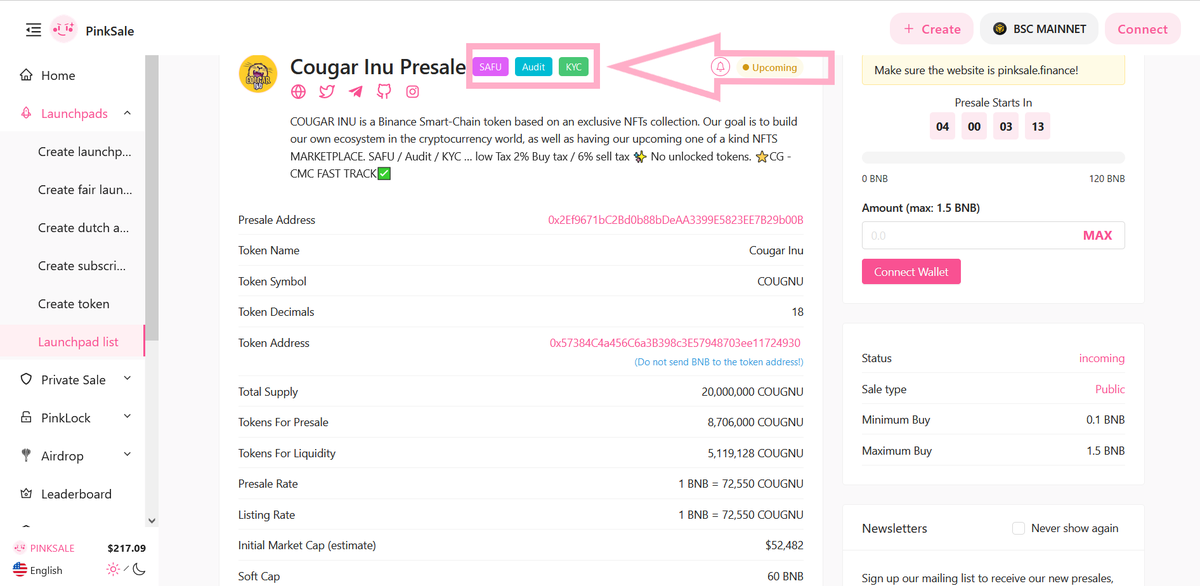Click the 1.5 BNB maximum buy value

pyautogui.click(x=1105, y=451)
